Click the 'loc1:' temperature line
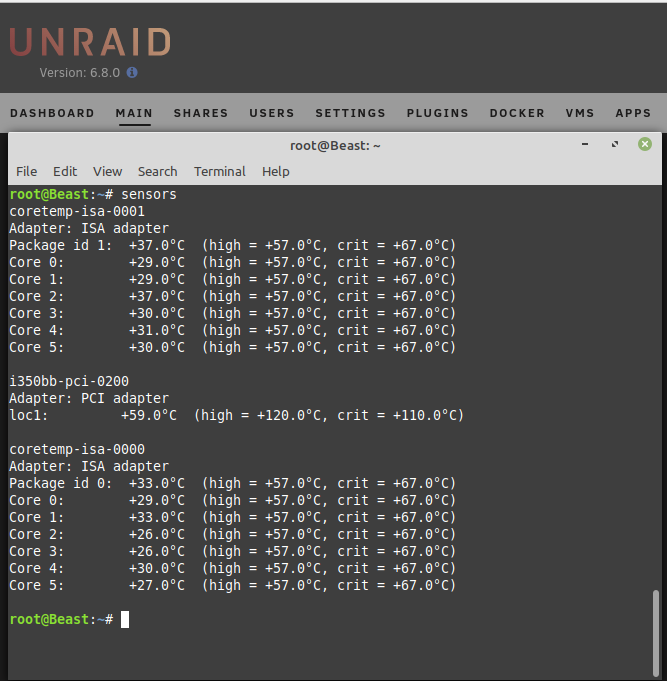Screen dimensions: 667x681 (x=237, y=415)
